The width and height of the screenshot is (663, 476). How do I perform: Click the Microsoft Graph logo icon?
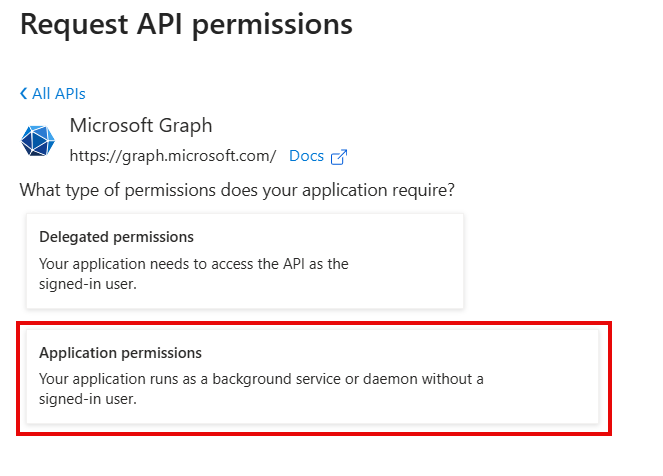coord(38,141)
